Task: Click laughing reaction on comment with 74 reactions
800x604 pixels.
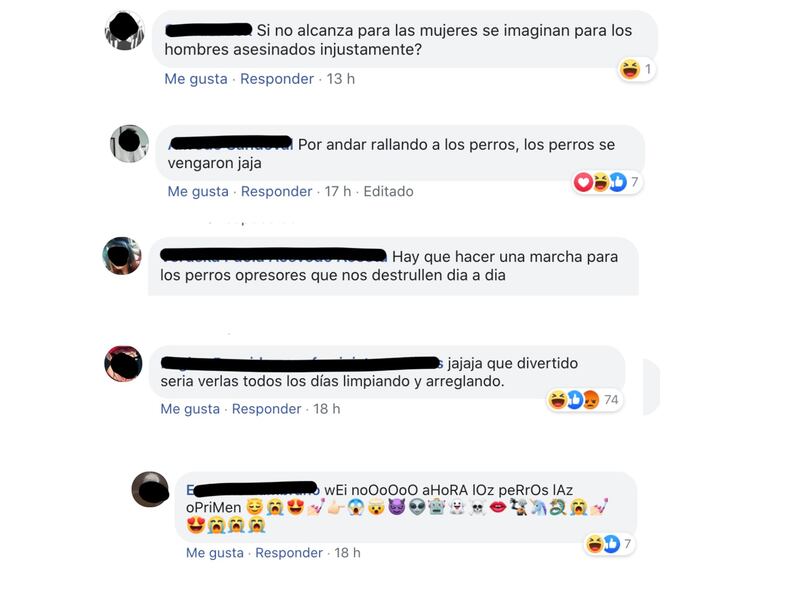Action: tap(557, 400)
